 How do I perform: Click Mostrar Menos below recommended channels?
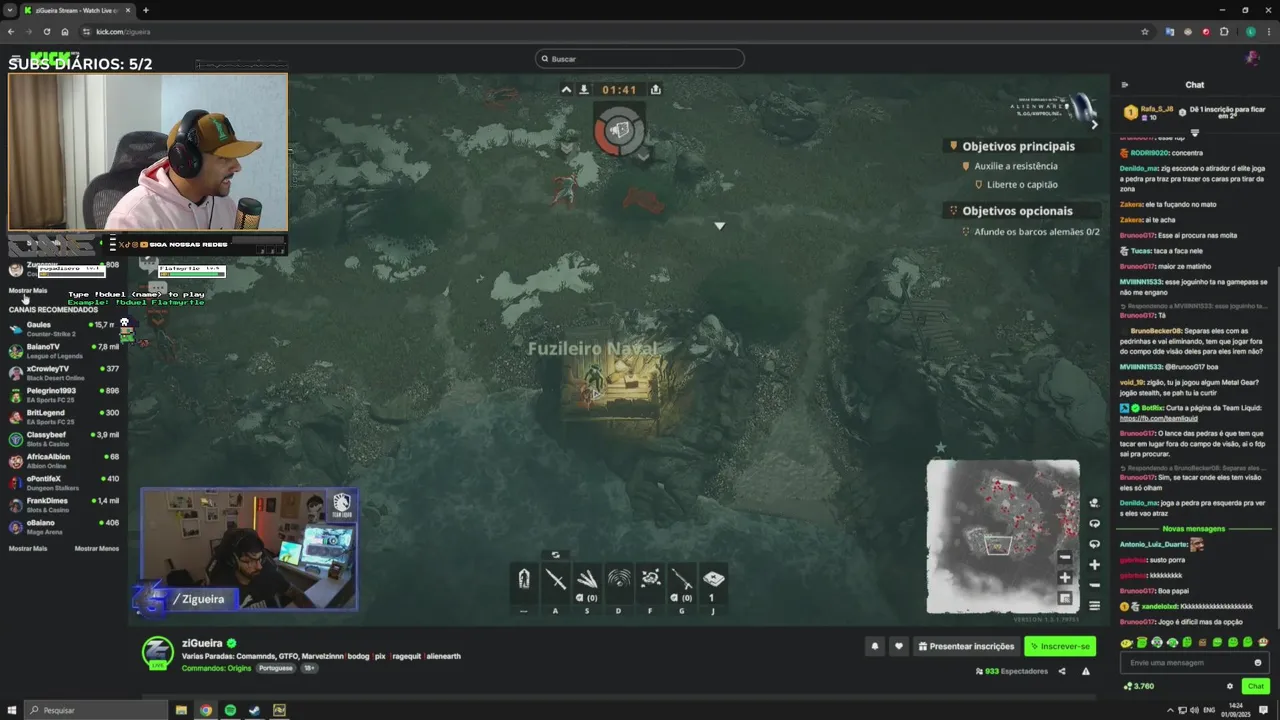coord(96,549)
